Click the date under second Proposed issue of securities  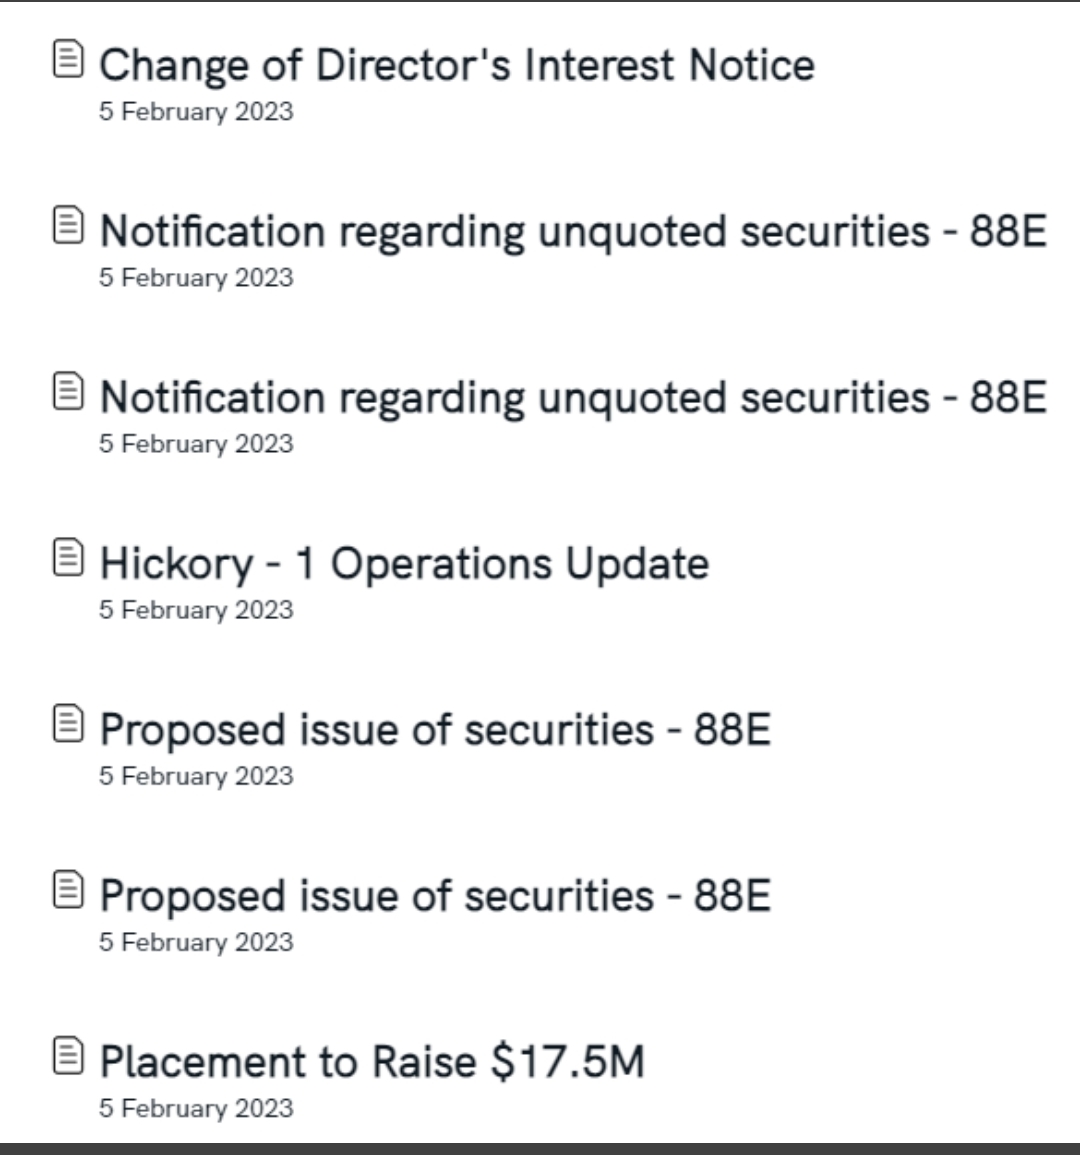click(x=196, y=942)
